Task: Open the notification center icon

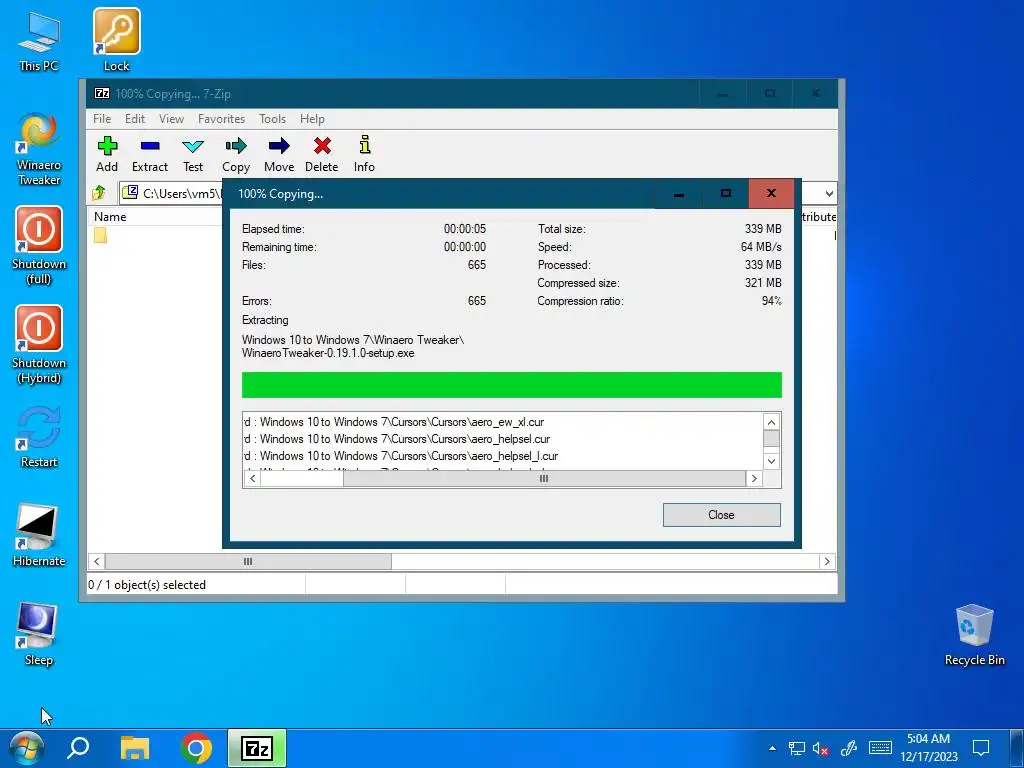Action: point(980,748)
